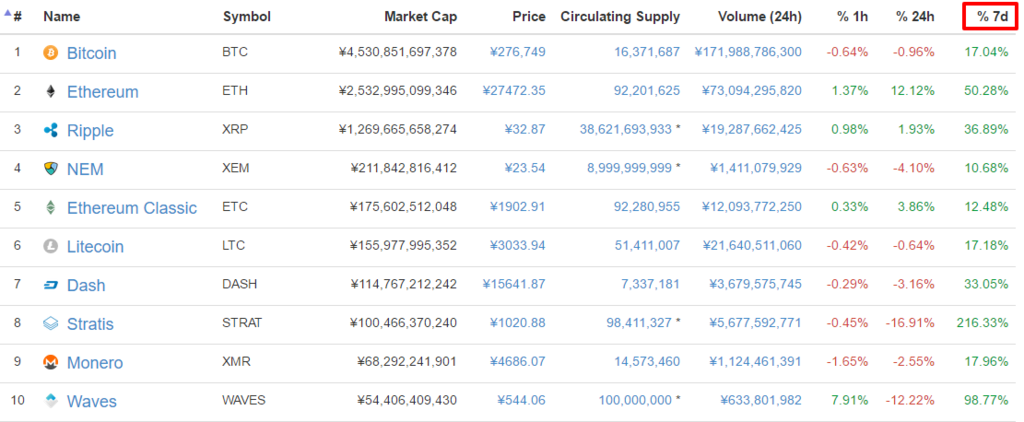
Task: Click Bitcoin 24h volume ¥171,988,786,300
Action: click(748, 52)
